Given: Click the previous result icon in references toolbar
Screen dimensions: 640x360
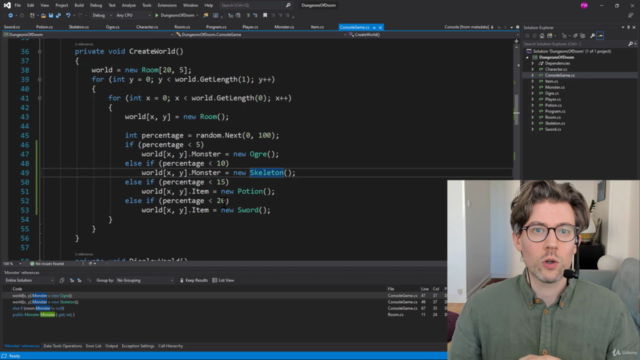Looking at the screenshot, I should (72, 280).
